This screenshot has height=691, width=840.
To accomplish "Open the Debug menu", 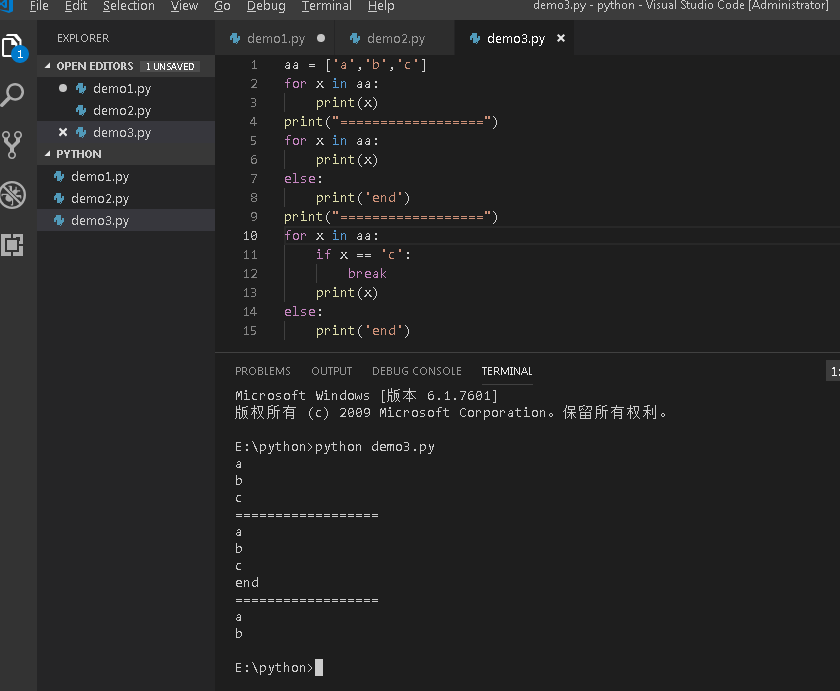I will 267,7.
